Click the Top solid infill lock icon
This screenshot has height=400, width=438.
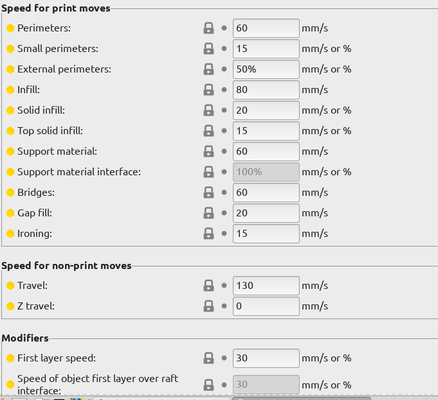[x=209, y=131]
